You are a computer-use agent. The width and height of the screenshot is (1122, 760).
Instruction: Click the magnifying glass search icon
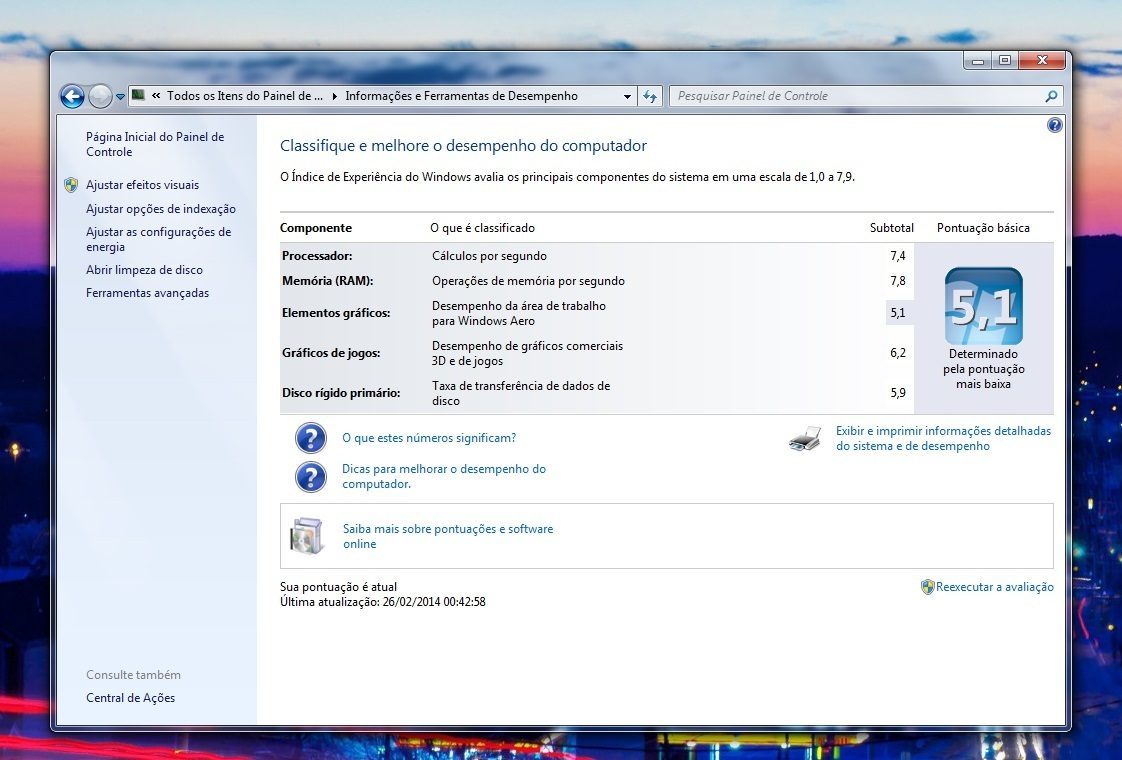tap(1051, 96)
